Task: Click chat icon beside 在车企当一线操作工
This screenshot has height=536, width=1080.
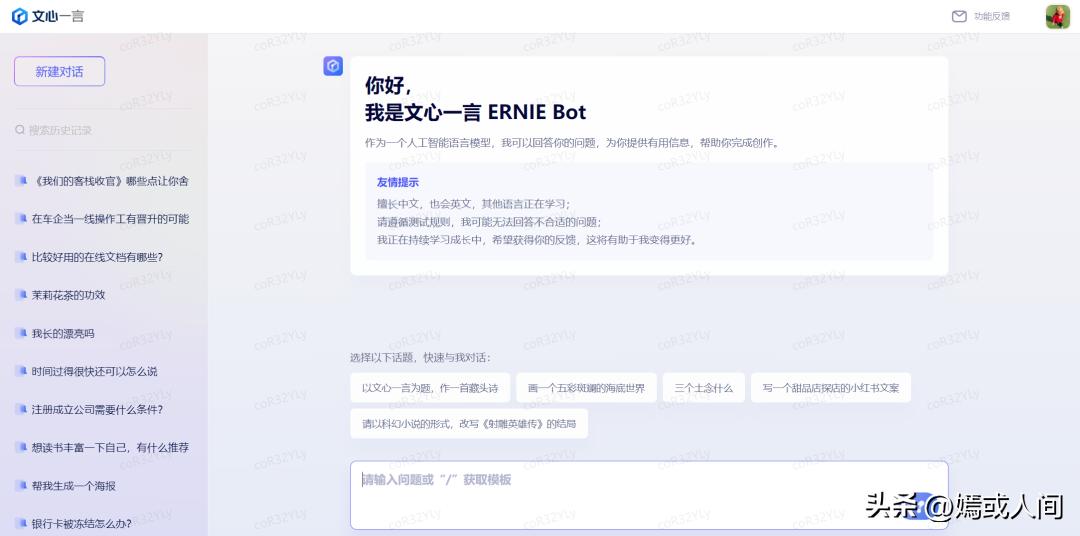Action: (21, 219)
